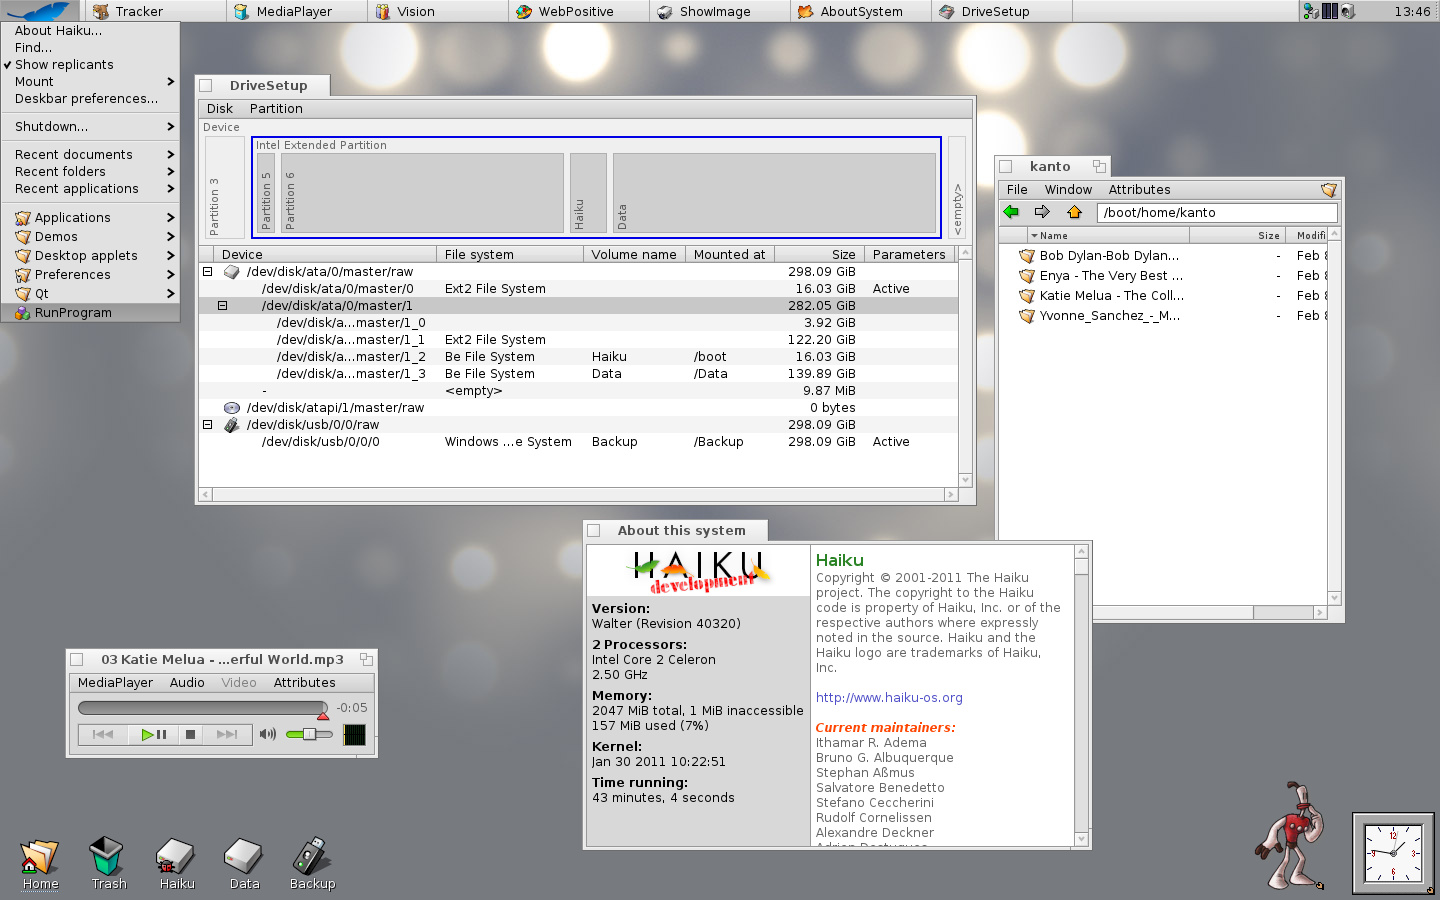
Task: Switch to Vision in the Deskbar
Action: pyautogui.click(x=437, y=11)
